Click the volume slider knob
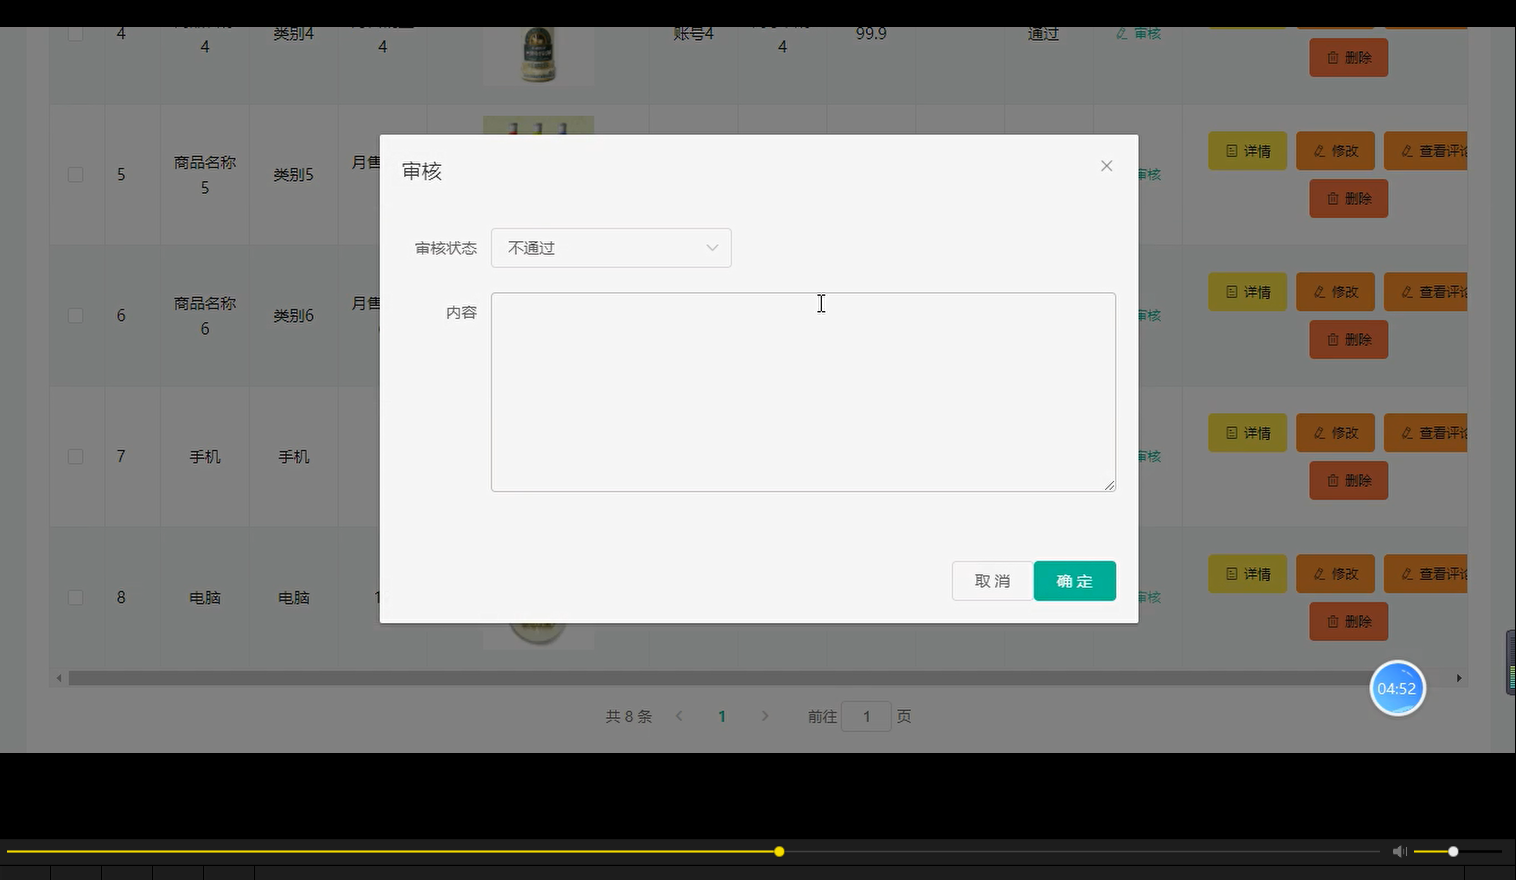 [x=1453, y=851]
